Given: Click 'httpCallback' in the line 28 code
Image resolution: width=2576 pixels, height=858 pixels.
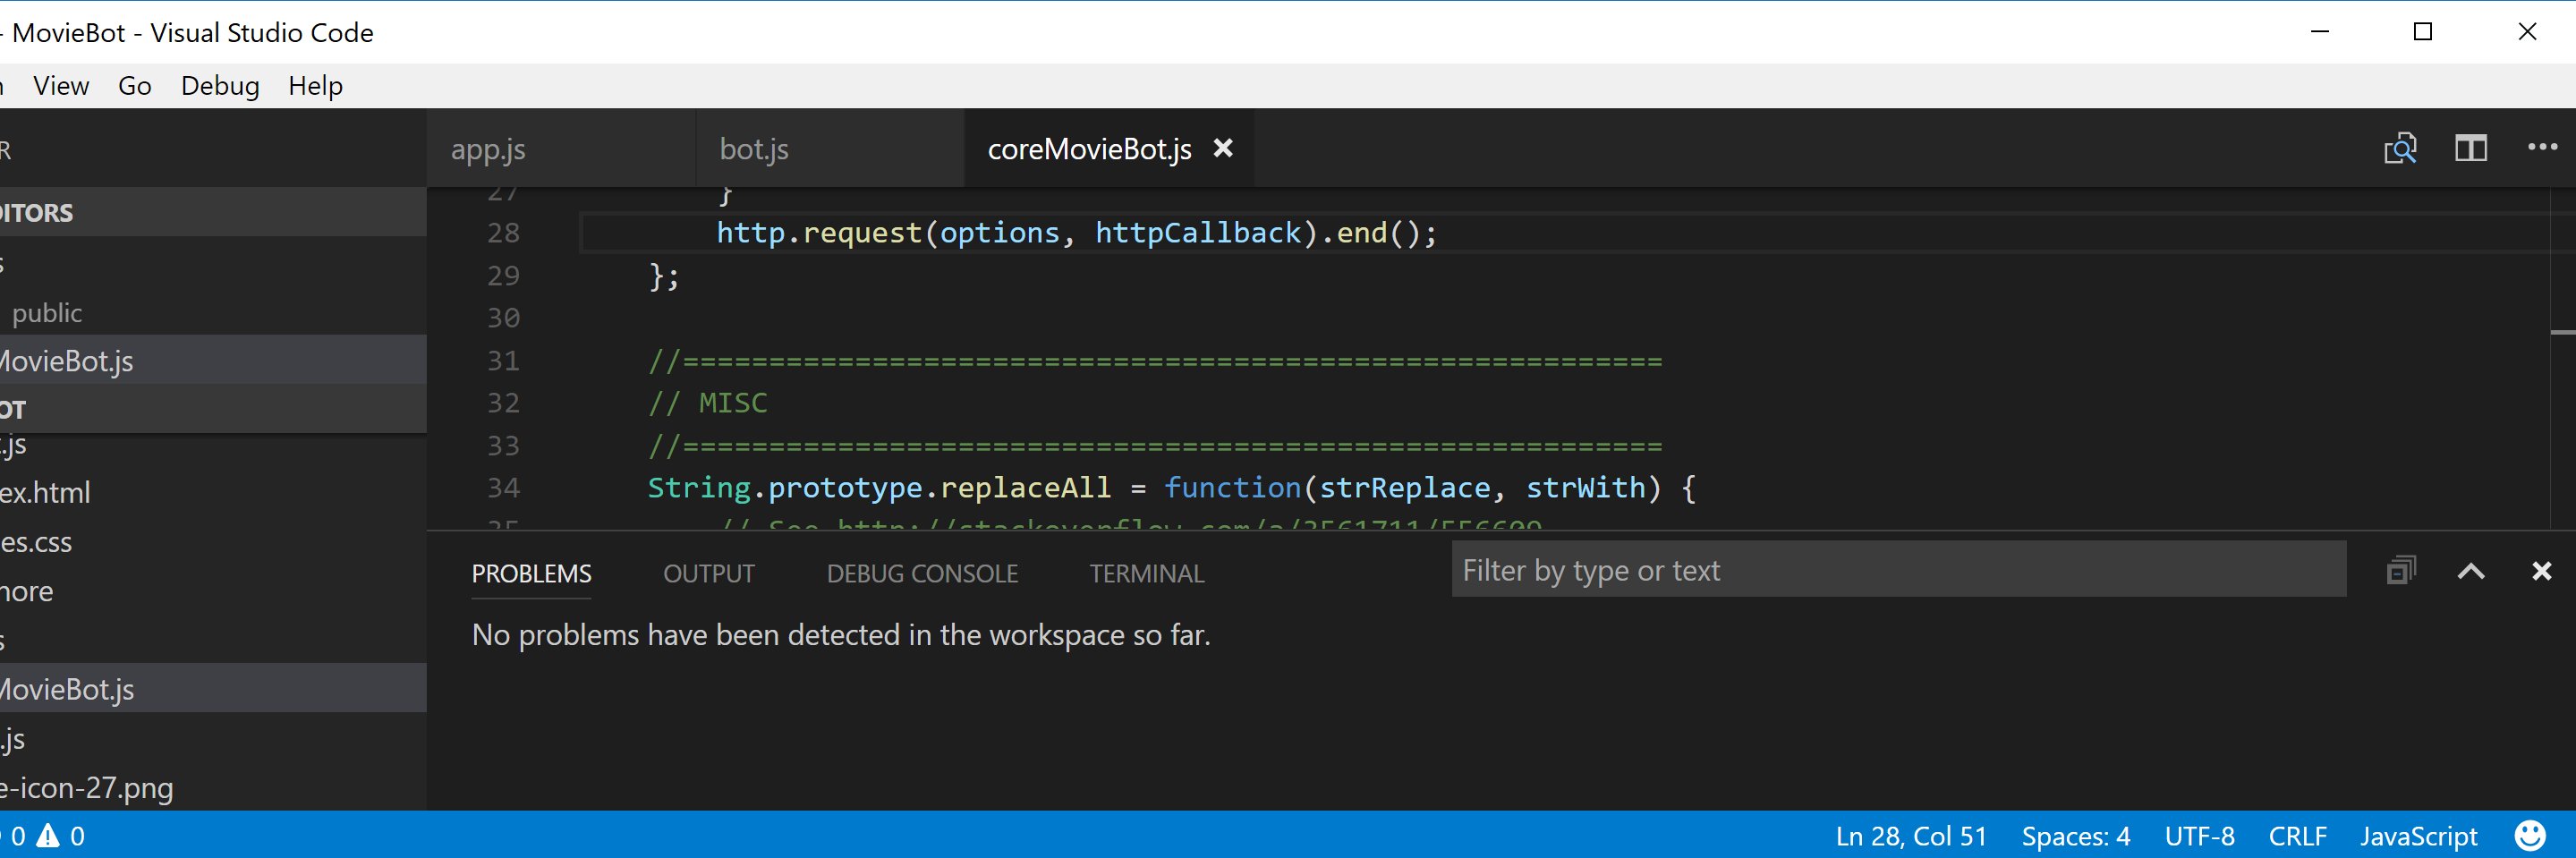Looking at the screenshot, I should tap(1198, 233).
